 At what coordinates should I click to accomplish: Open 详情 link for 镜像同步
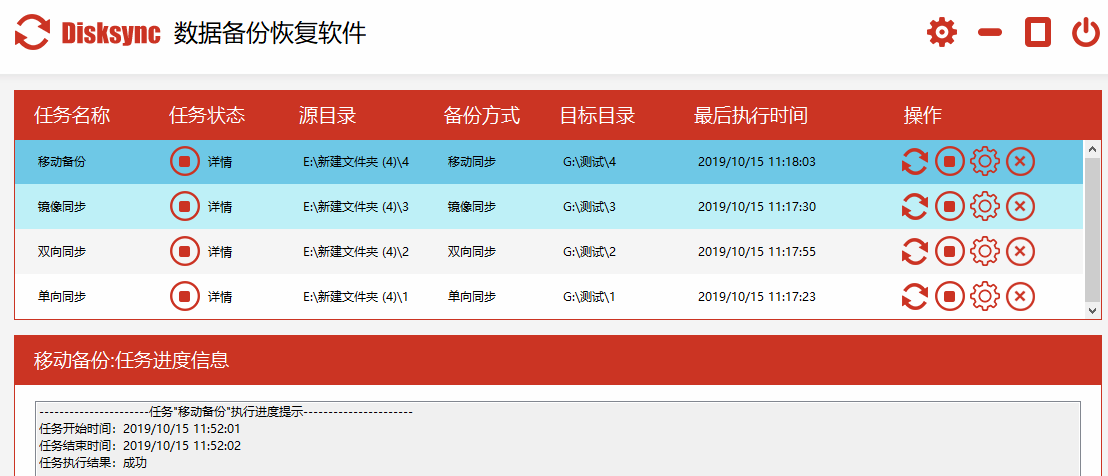pyautogui.click(x=220, y=207)
